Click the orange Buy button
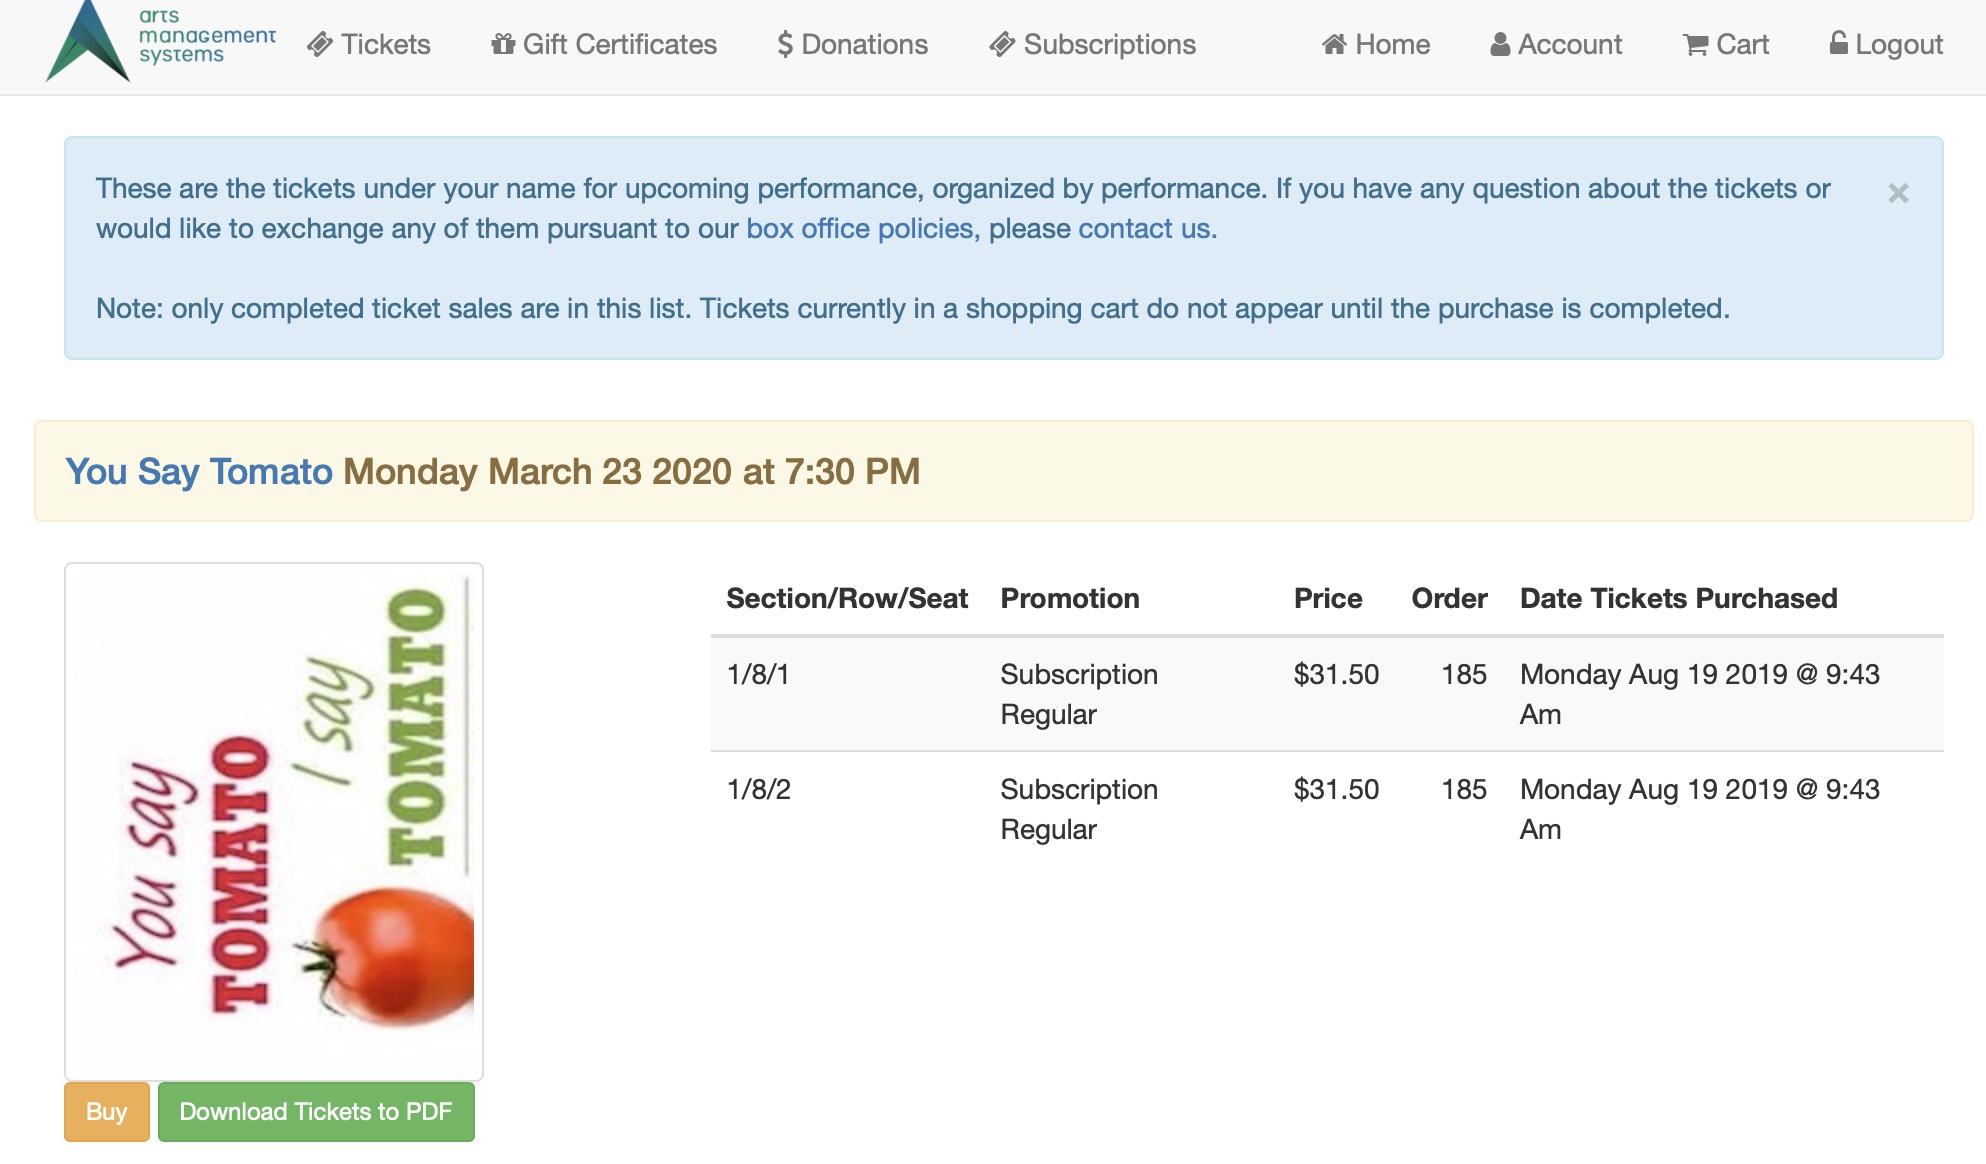 [x=107, y=1112]
